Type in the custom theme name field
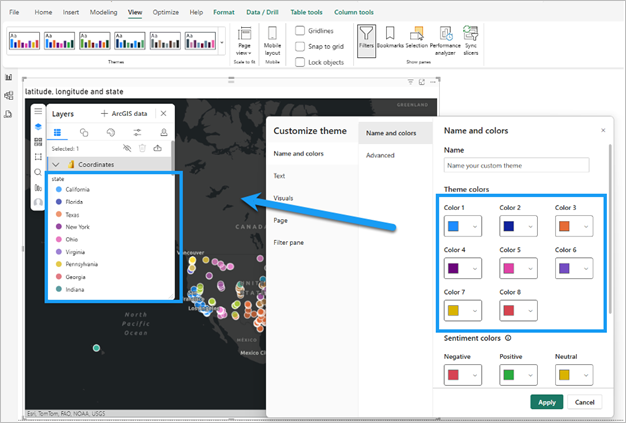 516,165
